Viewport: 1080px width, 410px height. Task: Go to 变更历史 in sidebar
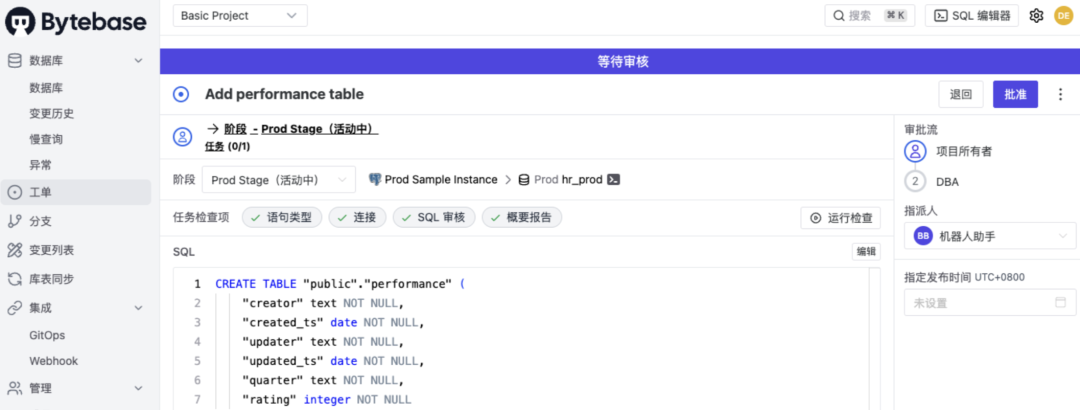click(x=52, y=114)
